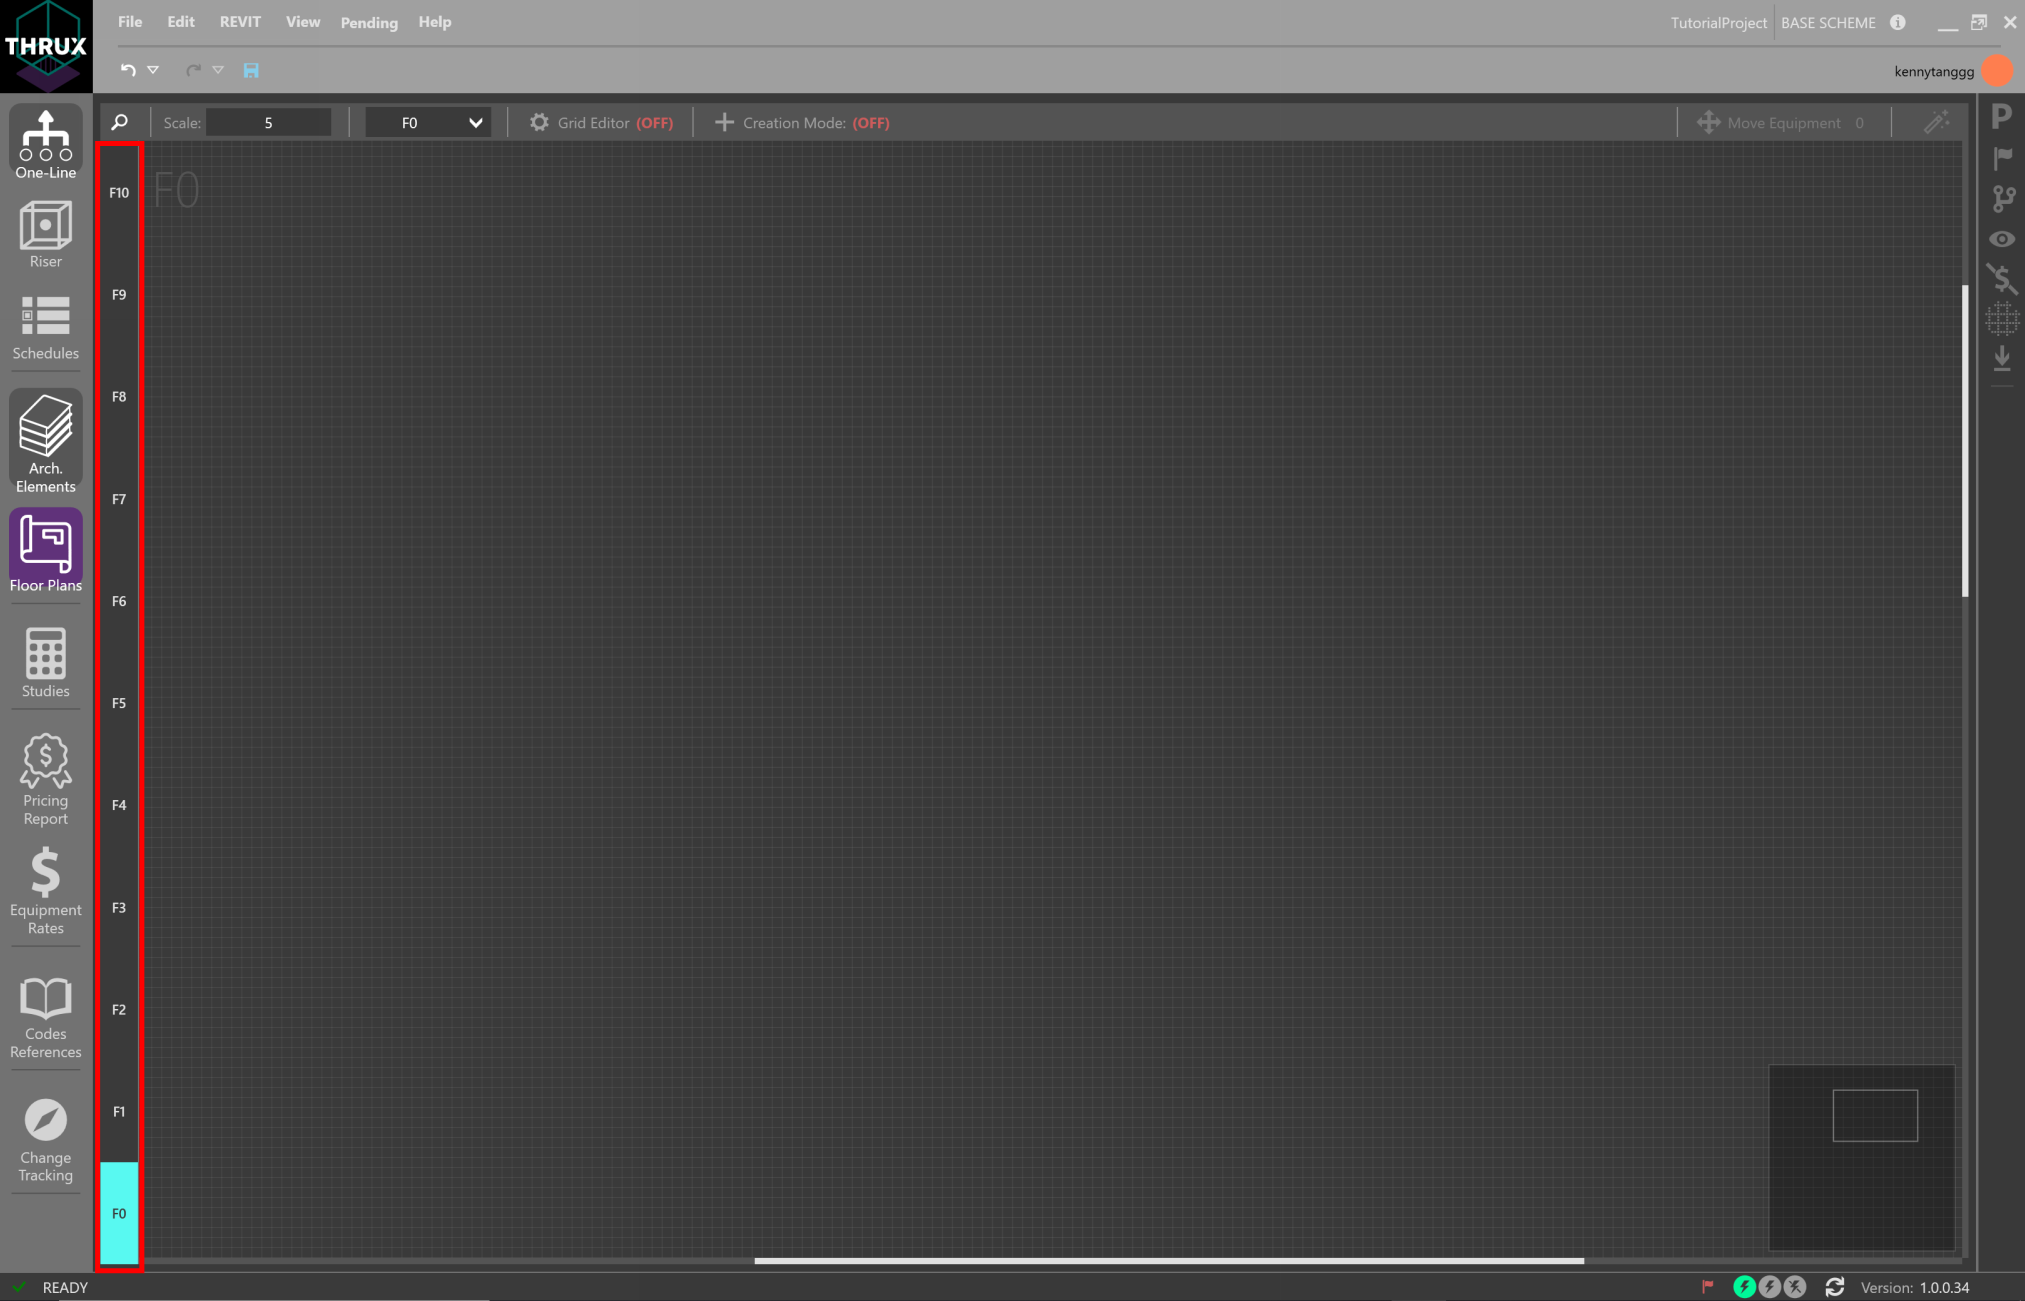Image resolution: width=2025 pixels, height=1301 pixels.
Task: Open the F0 floor level dropdown
Action: [428, 122]
